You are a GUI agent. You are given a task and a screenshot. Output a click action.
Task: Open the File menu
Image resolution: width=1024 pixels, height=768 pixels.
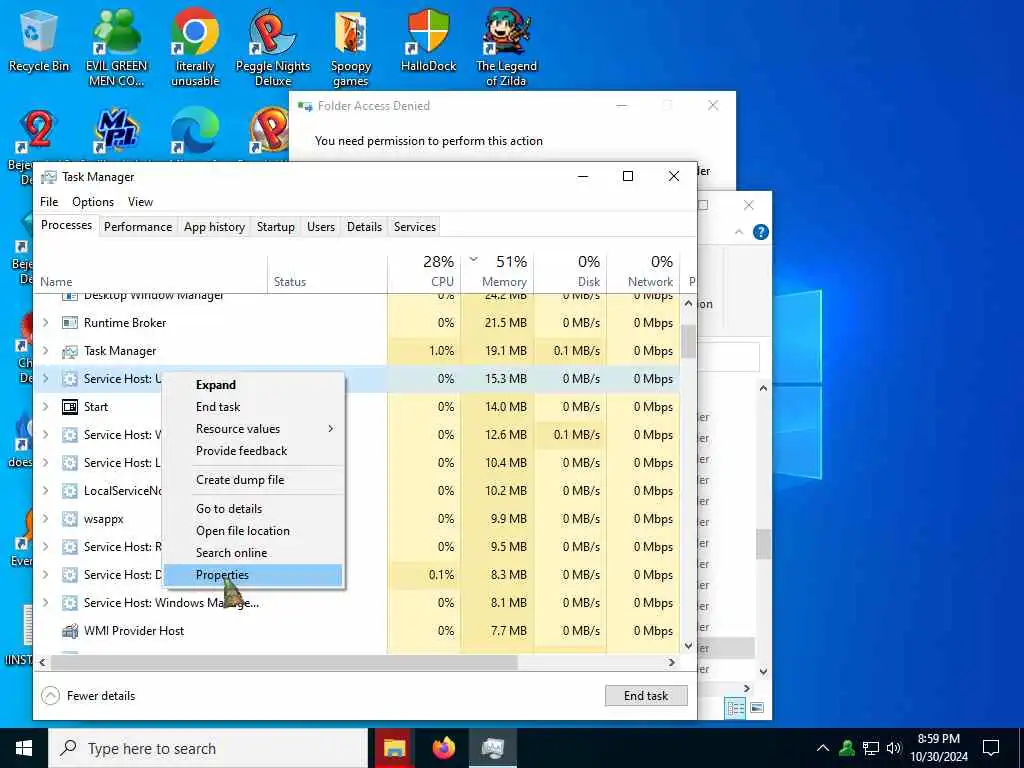click(49, 202)
